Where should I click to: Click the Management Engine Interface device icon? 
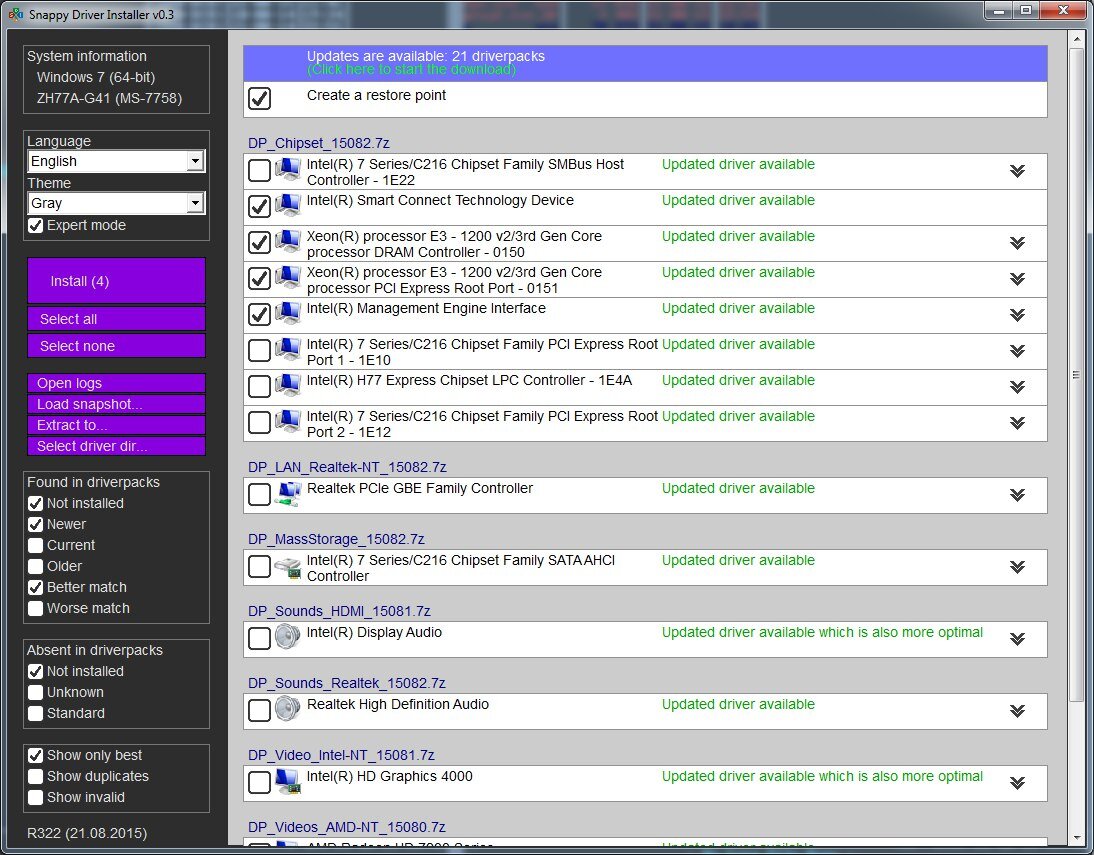click(287, 313)
